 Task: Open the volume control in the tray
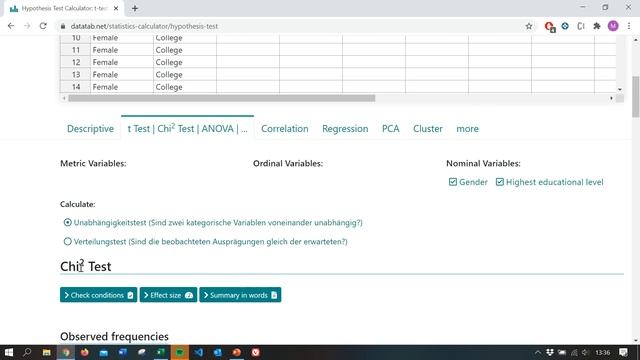585,352
